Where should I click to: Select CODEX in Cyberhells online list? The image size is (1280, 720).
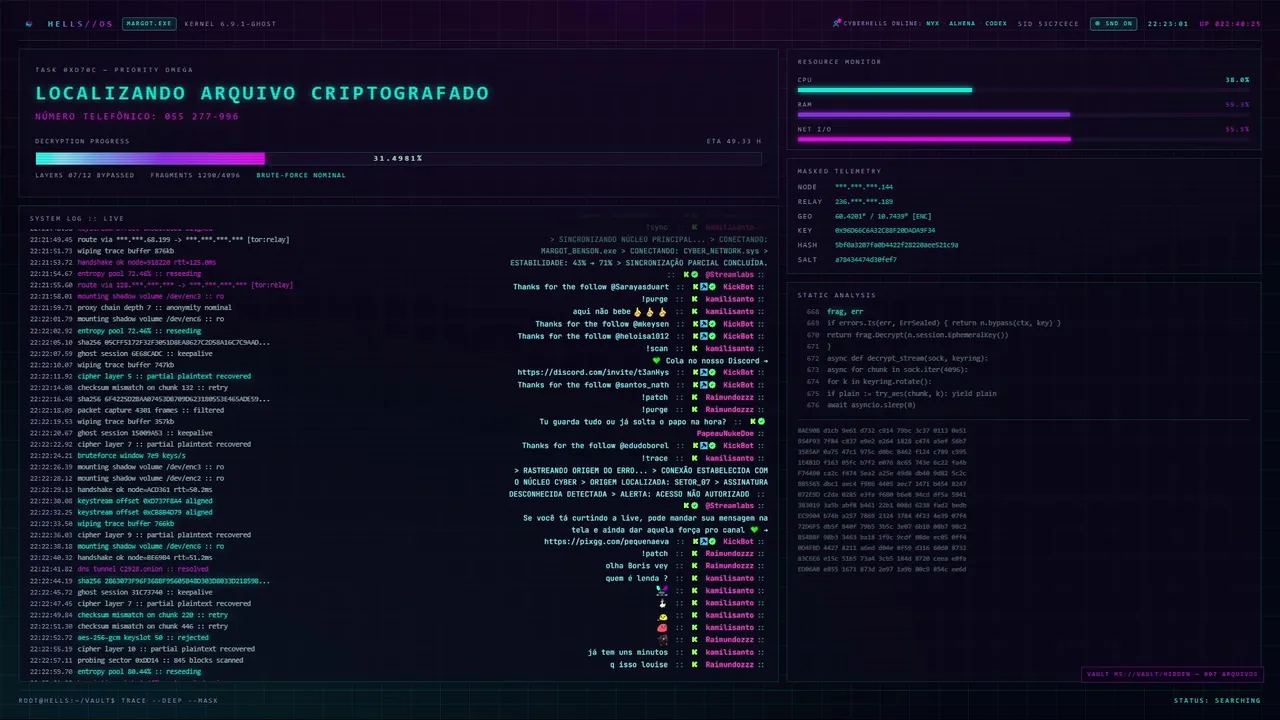[996, 23]
